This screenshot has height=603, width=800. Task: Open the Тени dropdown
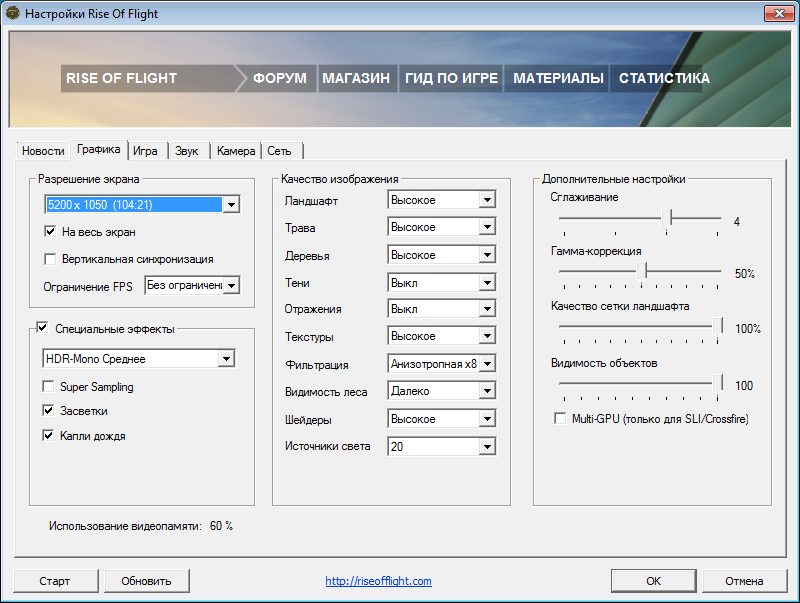[x=441, y=282]
